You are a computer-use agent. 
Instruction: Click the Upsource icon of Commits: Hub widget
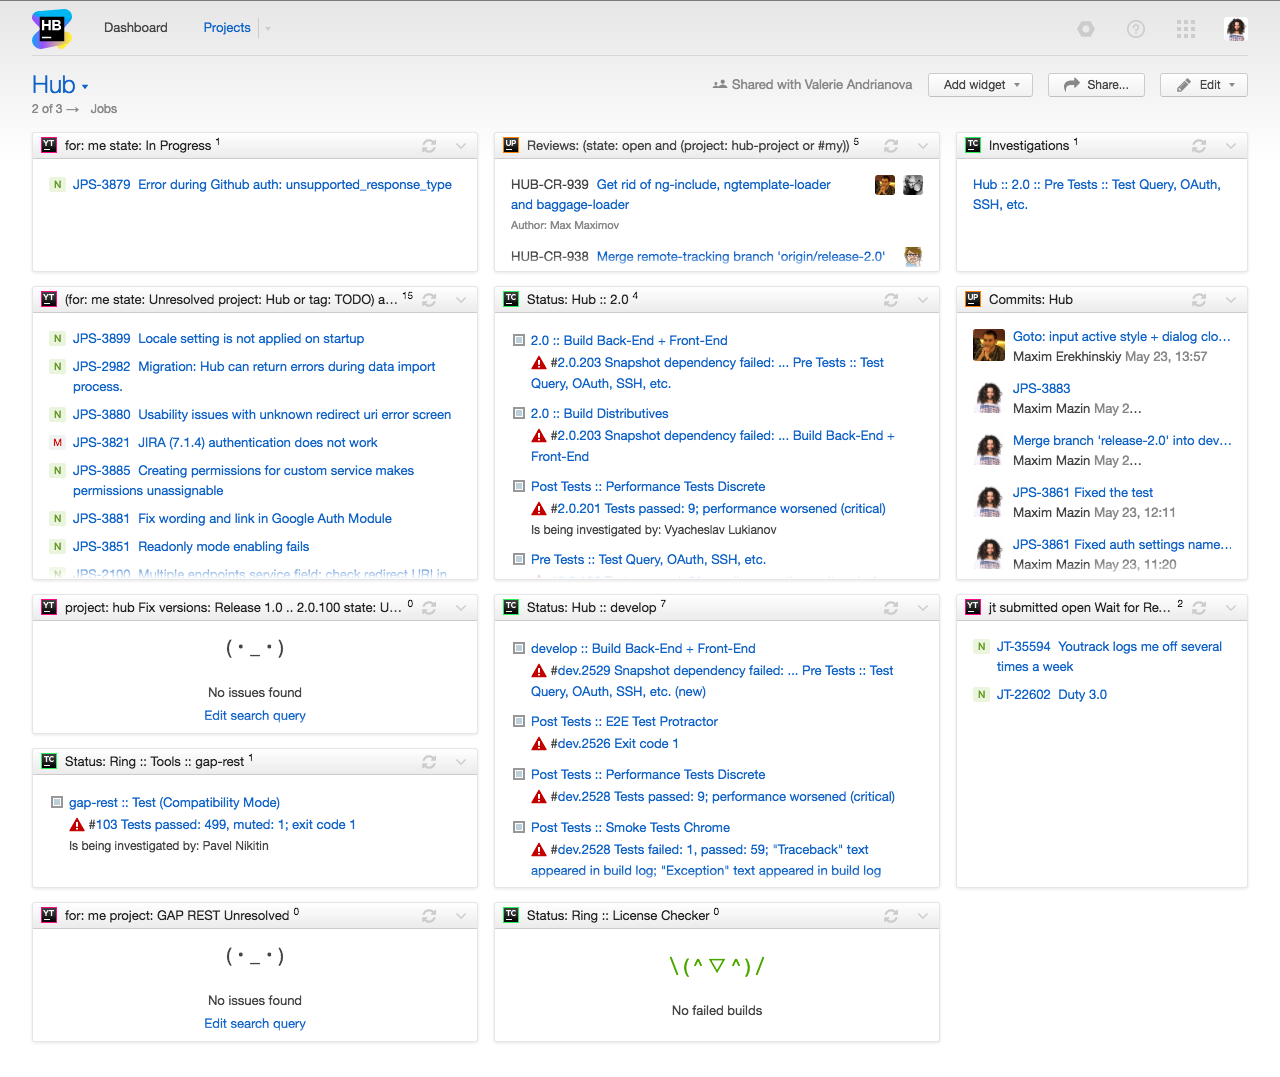[x=973, y=299]
